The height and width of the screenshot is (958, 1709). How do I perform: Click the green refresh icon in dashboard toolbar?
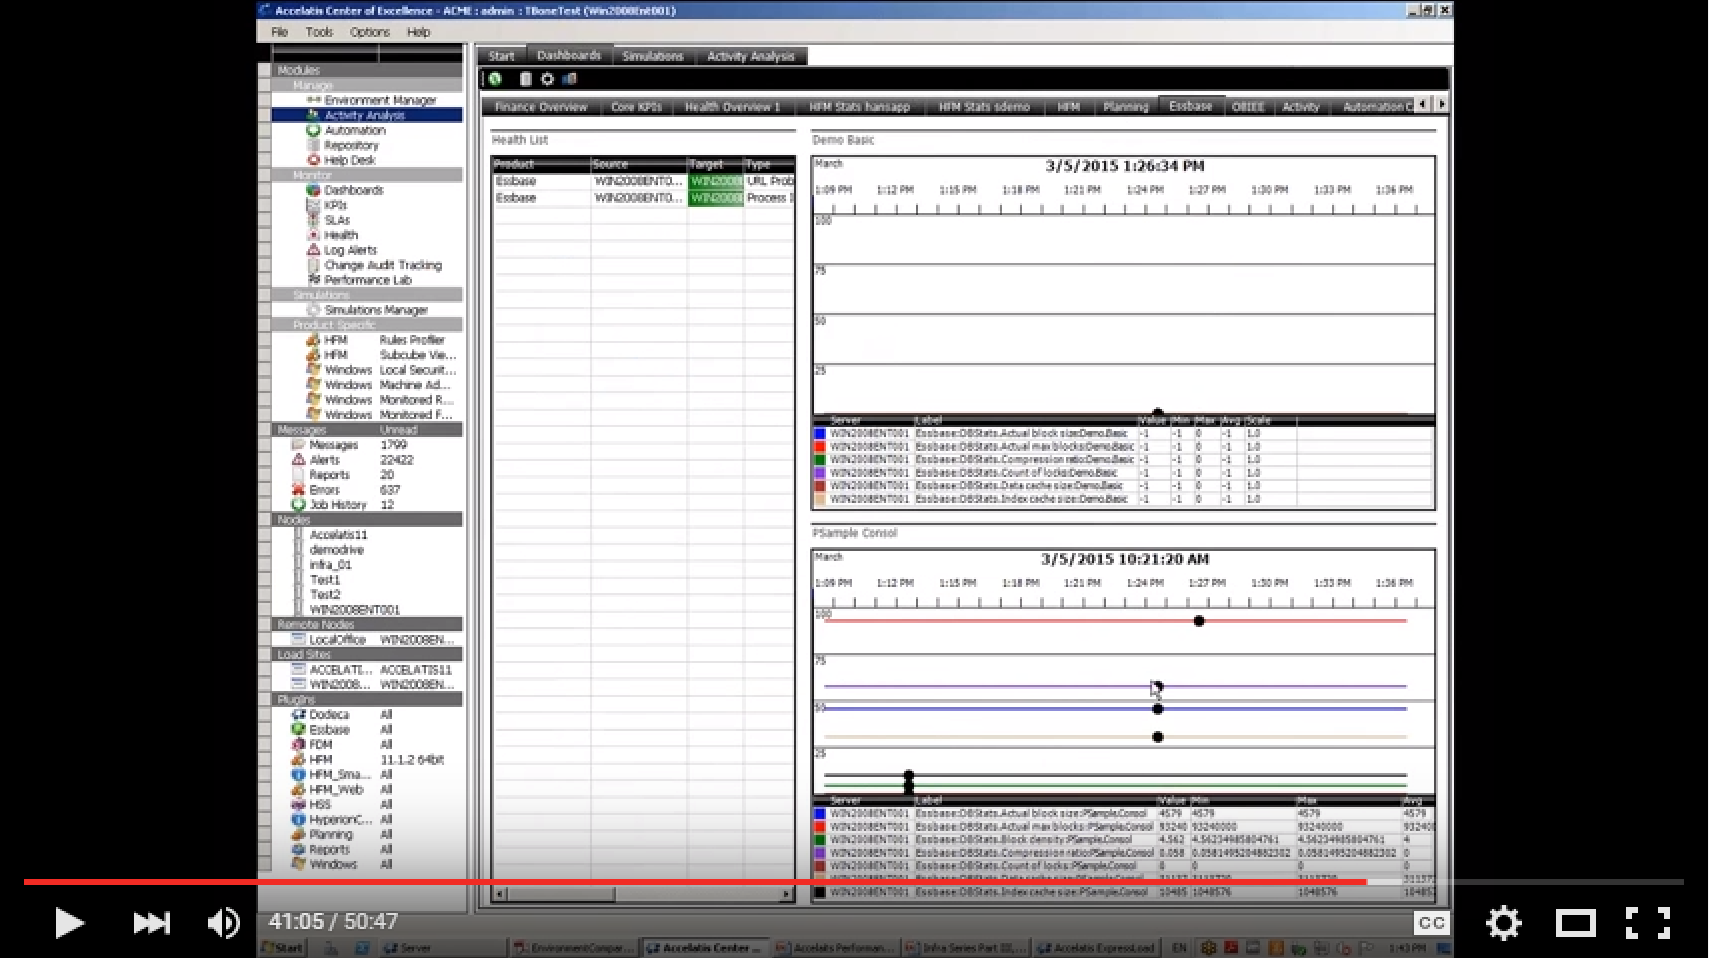click(x=495, y=79)
